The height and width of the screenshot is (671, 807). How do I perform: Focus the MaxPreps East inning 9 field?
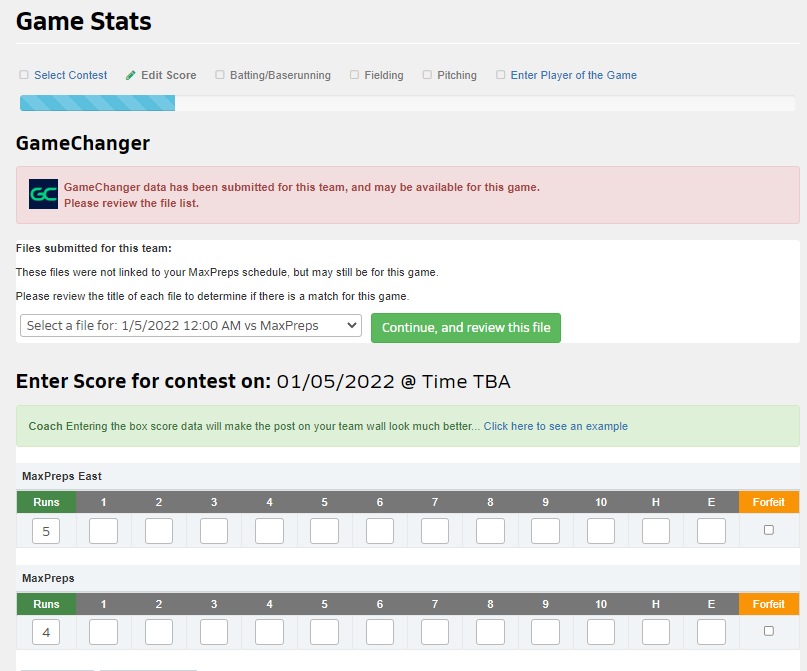click(546, 531)
